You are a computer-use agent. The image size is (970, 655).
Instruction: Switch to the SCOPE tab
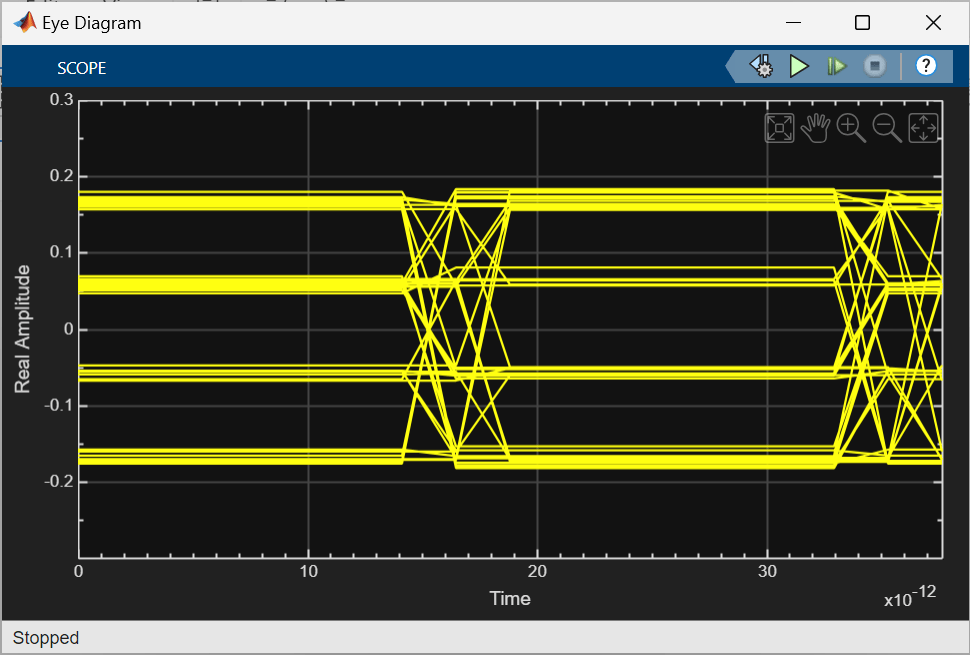82,68
